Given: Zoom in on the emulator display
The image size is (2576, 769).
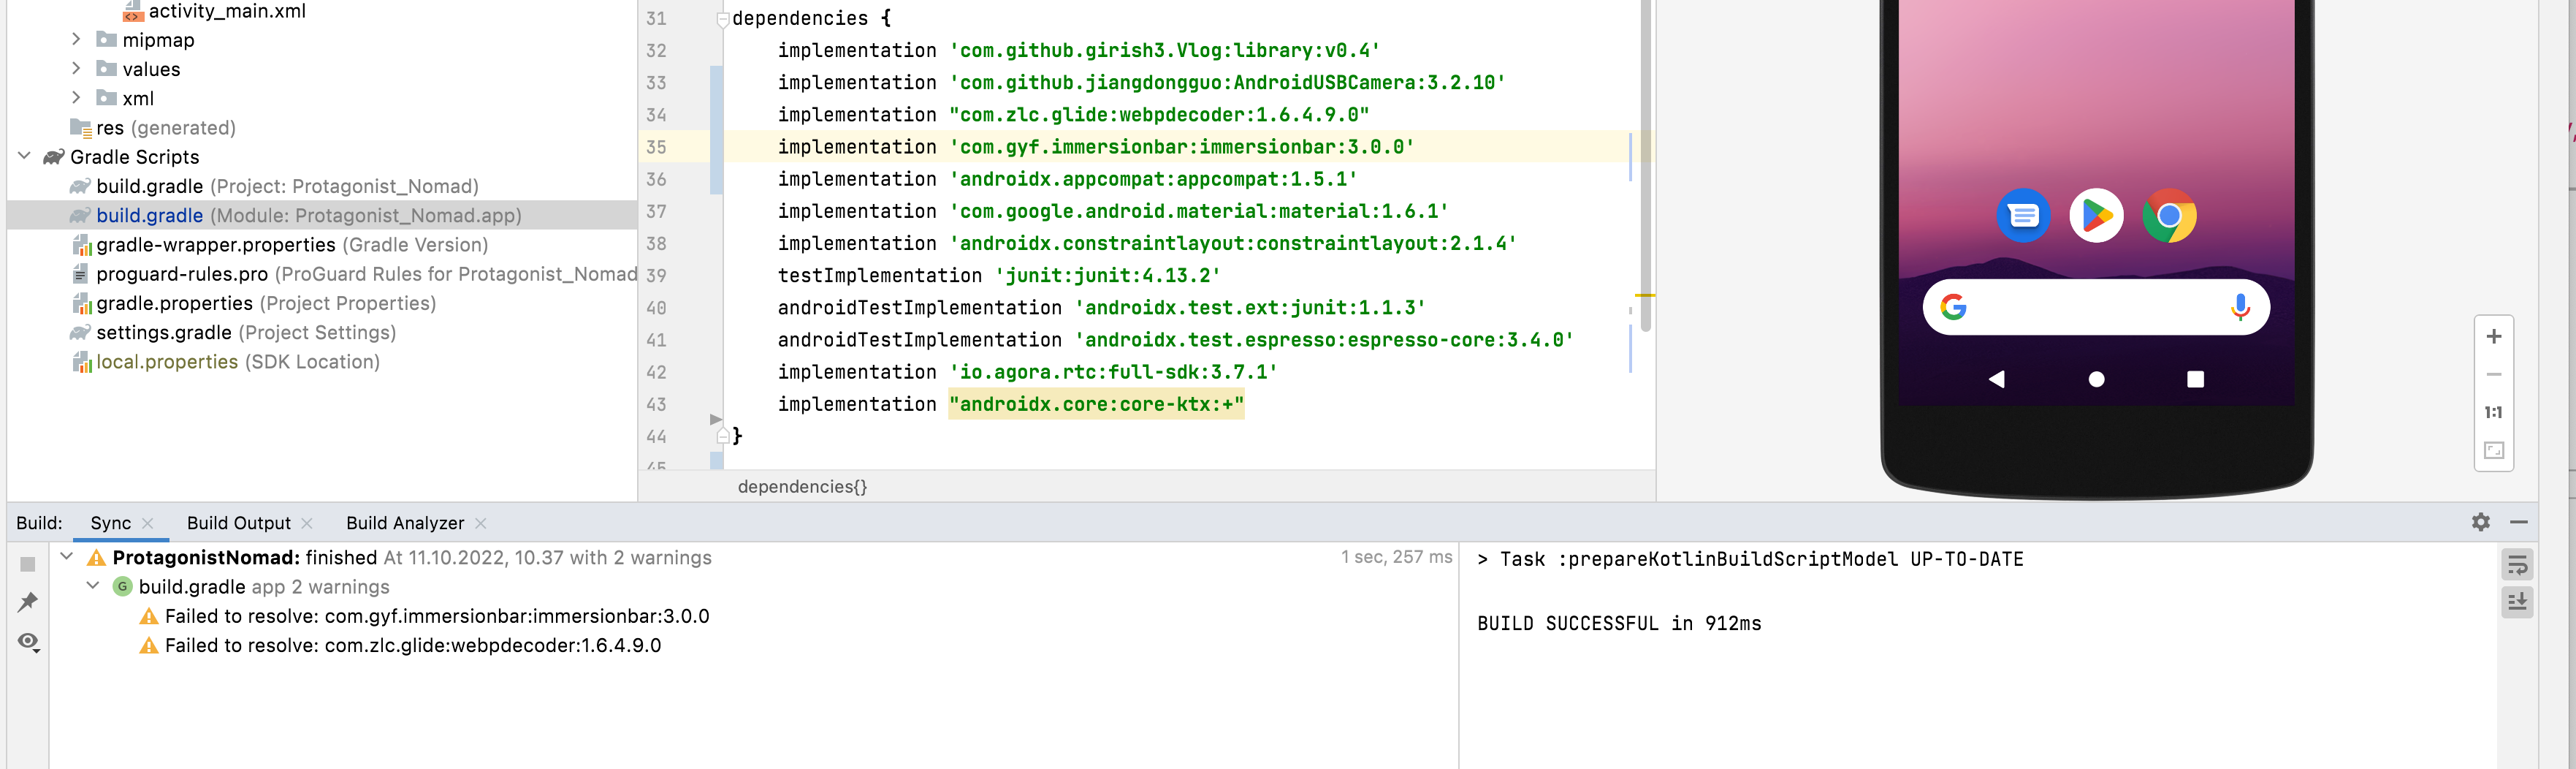Looking at the screenshot, I should click(2494, 336).
